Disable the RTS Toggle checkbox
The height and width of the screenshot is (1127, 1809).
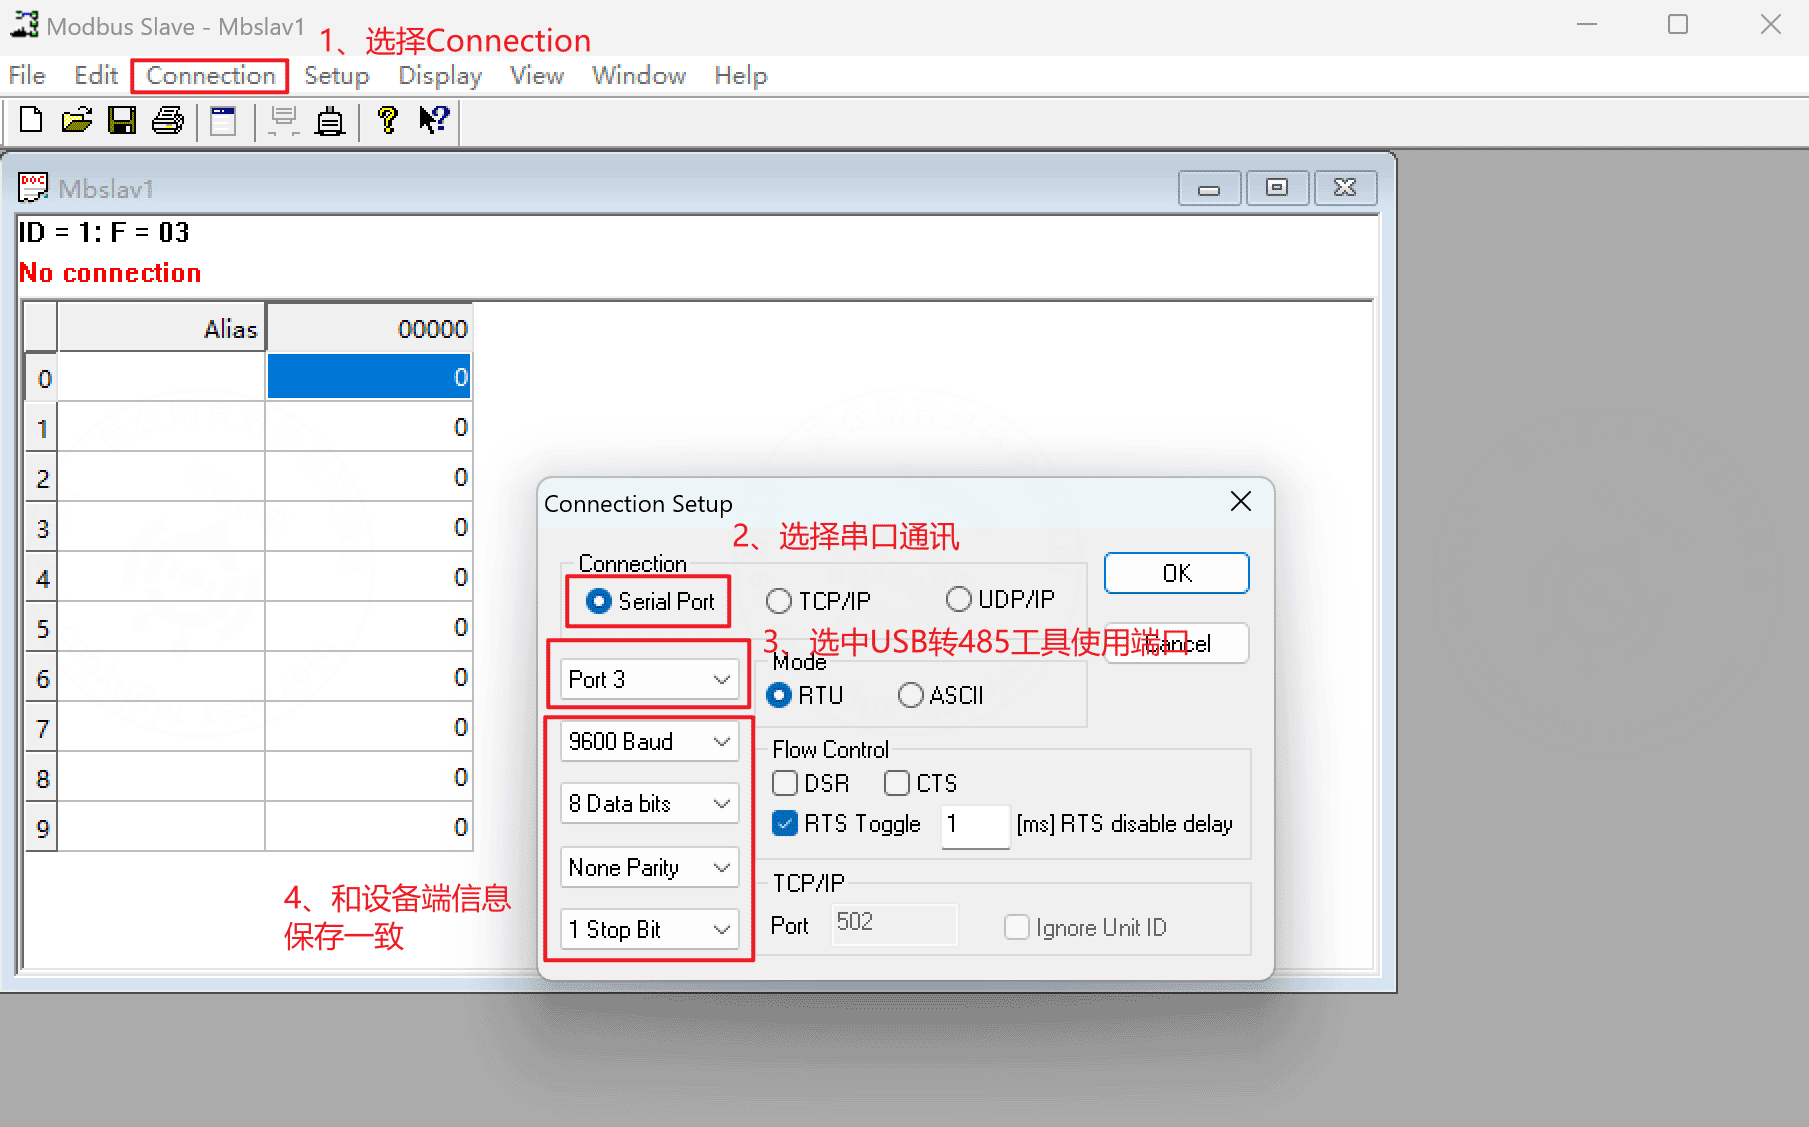[x=785, y=824]
